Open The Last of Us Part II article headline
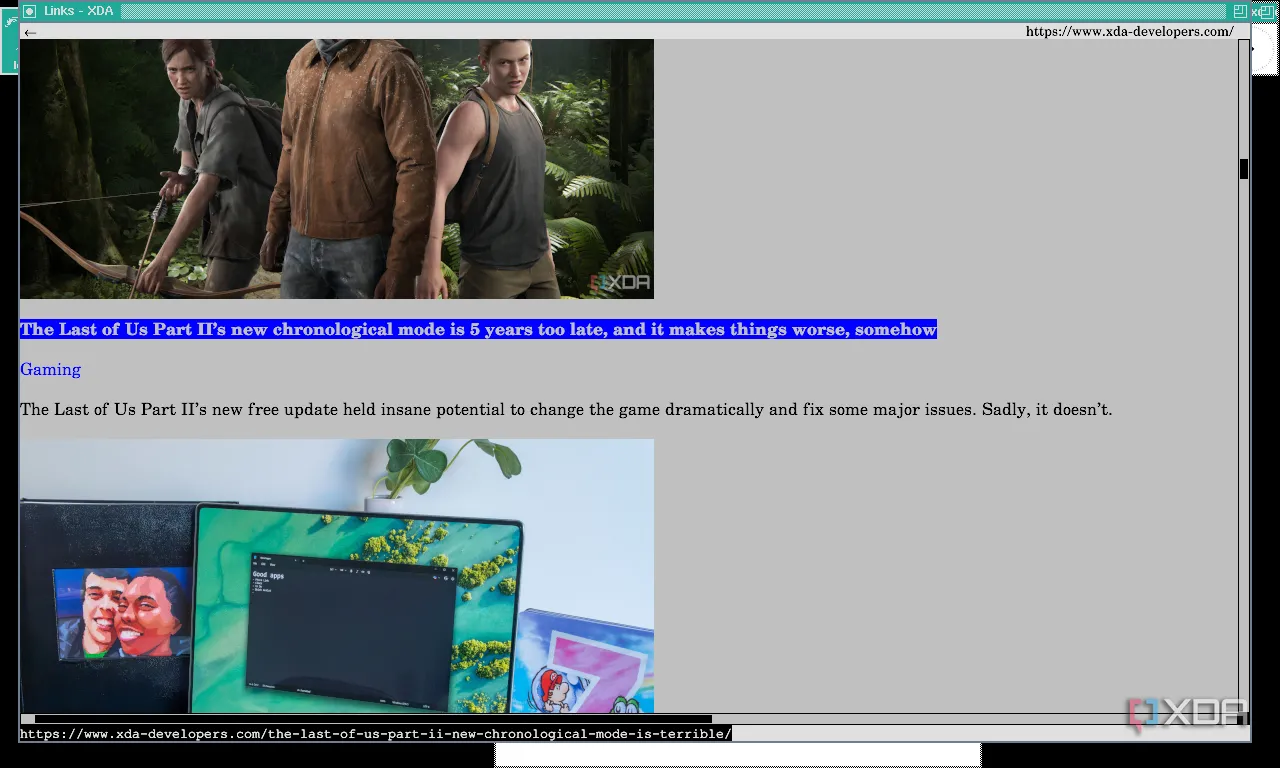The height and width of the screenshot is (768, 1280). [478, 329]
